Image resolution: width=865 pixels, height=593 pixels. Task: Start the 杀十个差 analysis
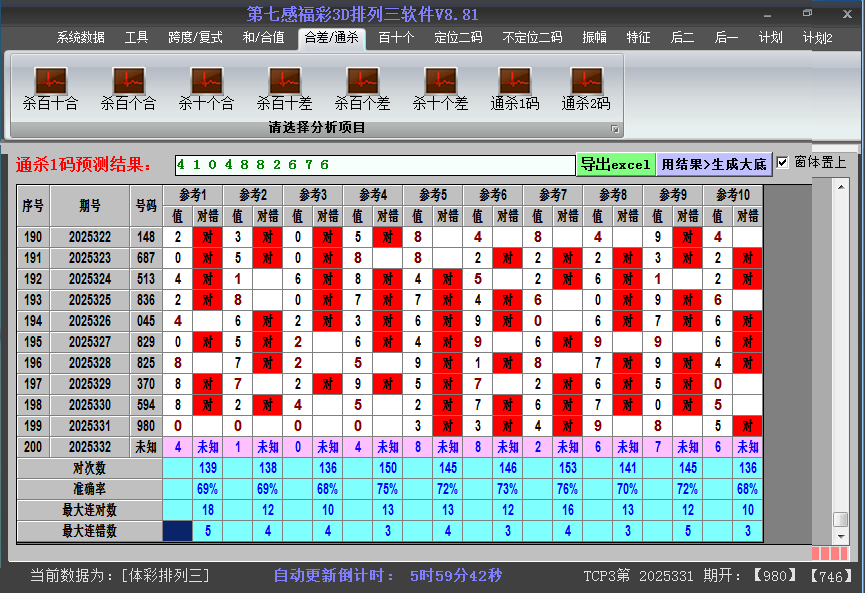pos(440,88)
